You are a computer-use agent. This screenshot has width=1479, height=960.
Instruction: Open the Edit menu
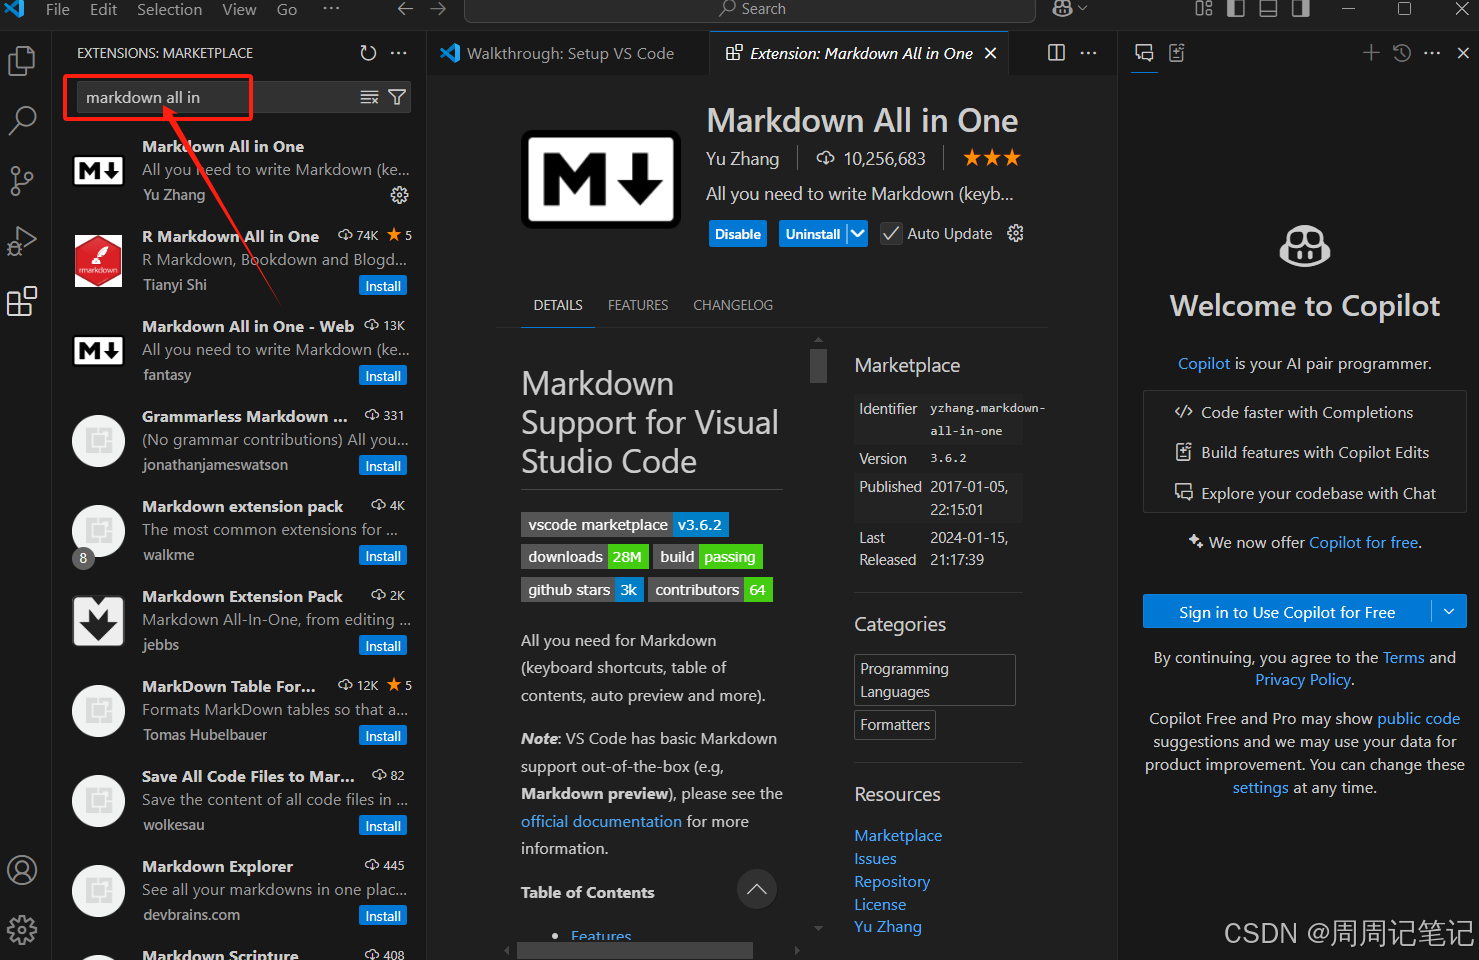[103, 9]
